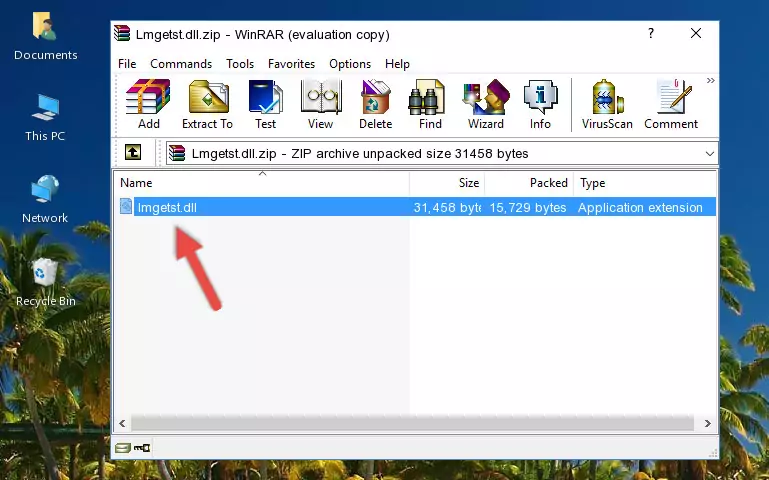The width and height of the screenshot is (769, 480).
Task: Open the Commands menu
Action: [181, 64]
